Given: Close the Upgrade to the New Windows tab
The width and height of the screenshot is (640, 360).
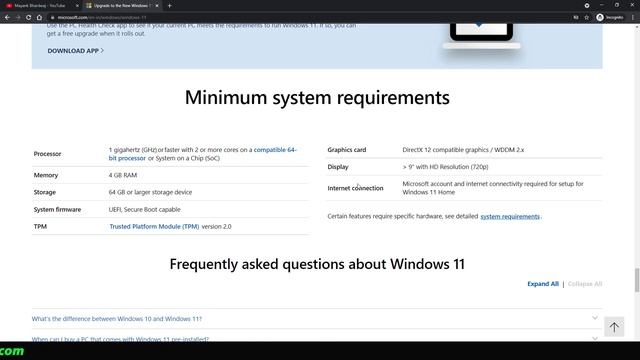Looking at the screenshot, I should [157, 6].
